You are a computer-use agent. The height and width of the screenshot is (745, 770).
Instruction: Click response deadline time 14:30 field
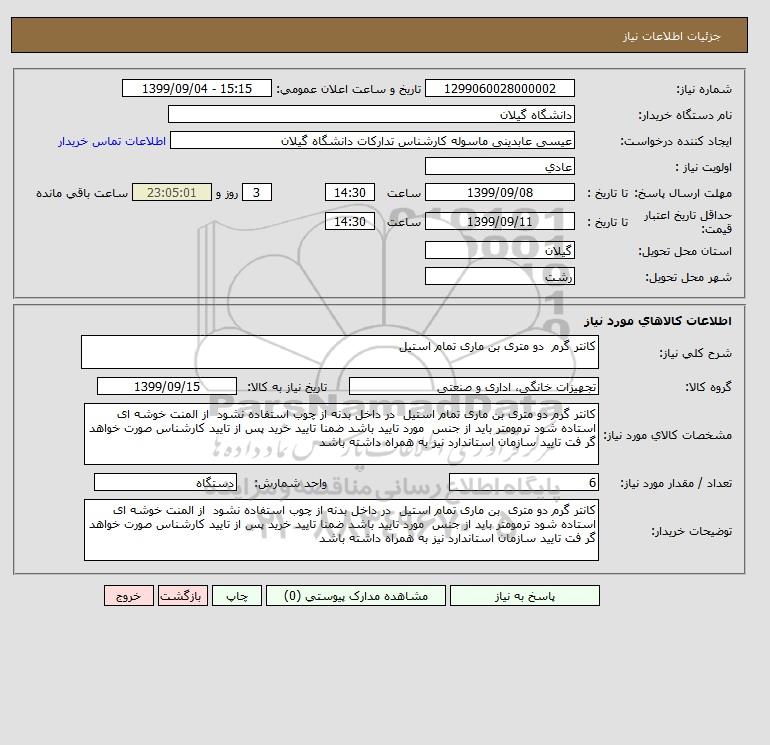click(x=350, y=193)
